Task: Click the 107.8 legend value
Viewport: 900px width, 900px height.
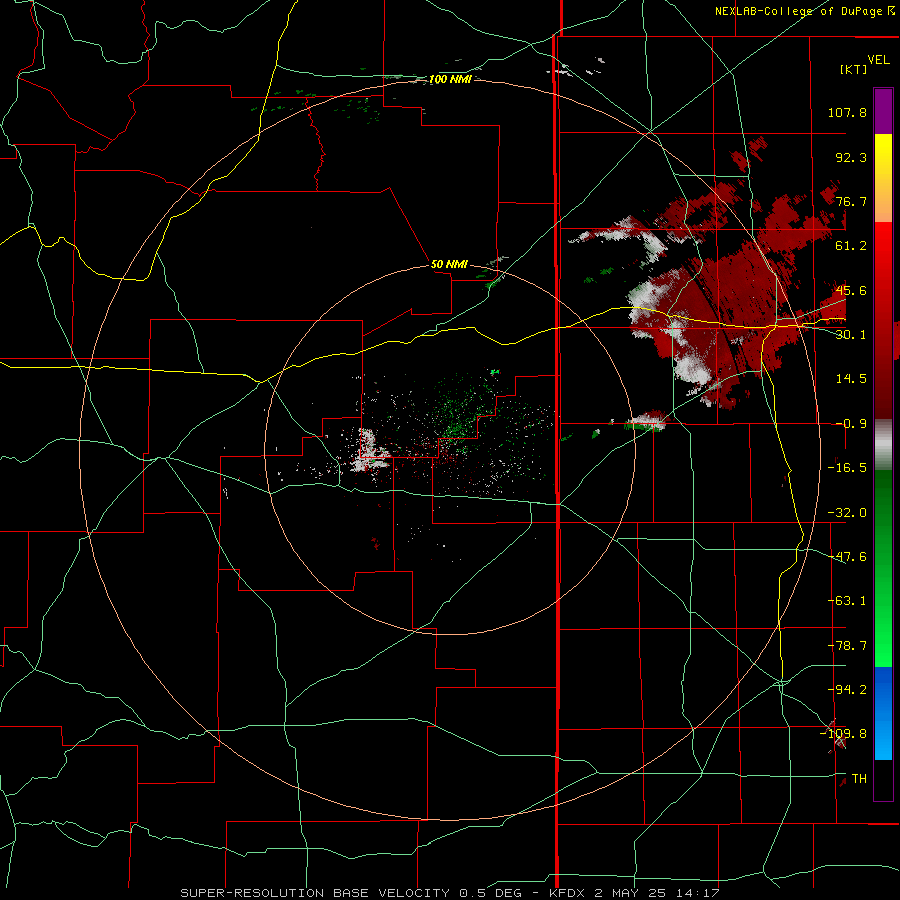Action: [847, 112]
